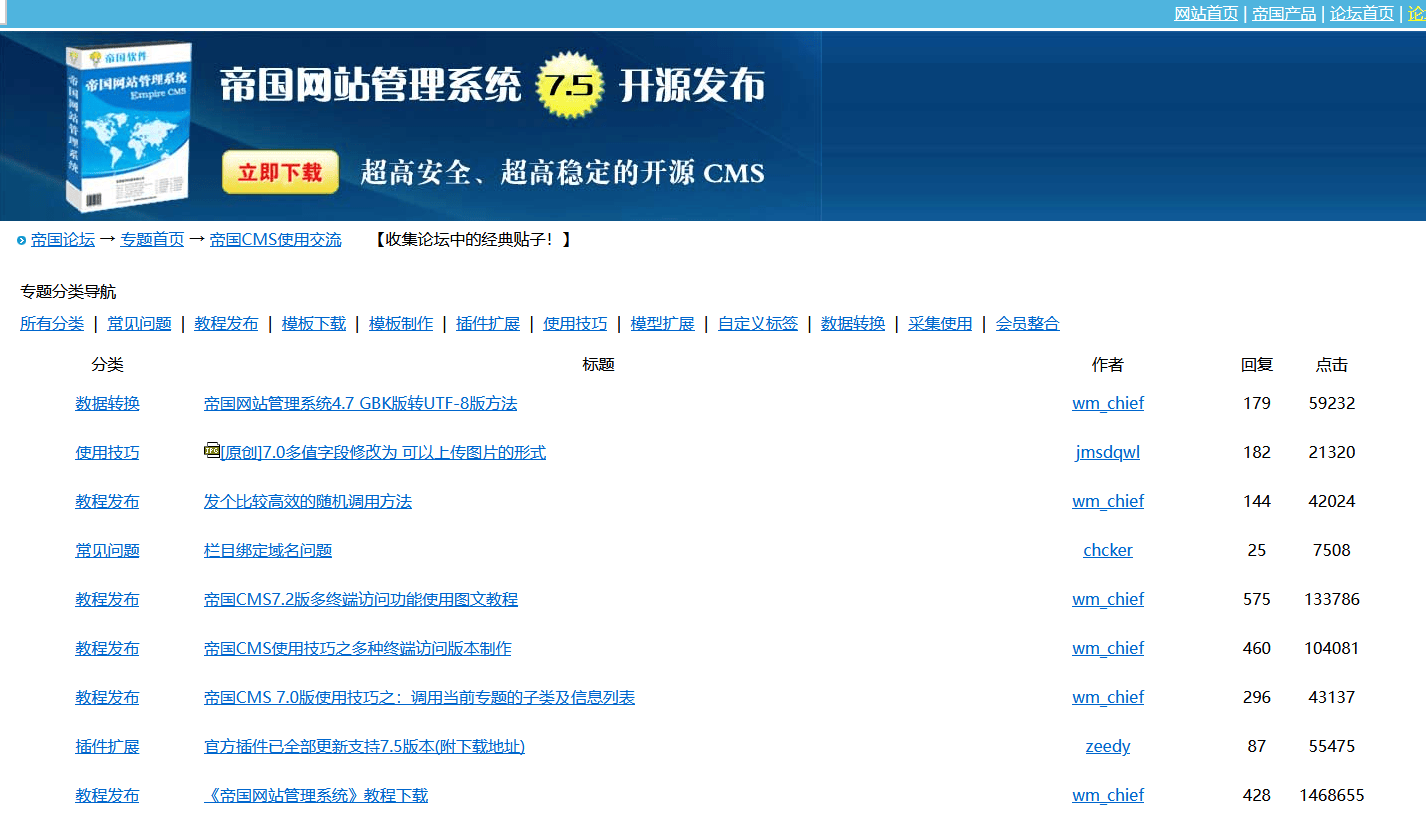
Task: Open author wm_chief on the 随机调用方法 row
Action: click(1108, 502)
